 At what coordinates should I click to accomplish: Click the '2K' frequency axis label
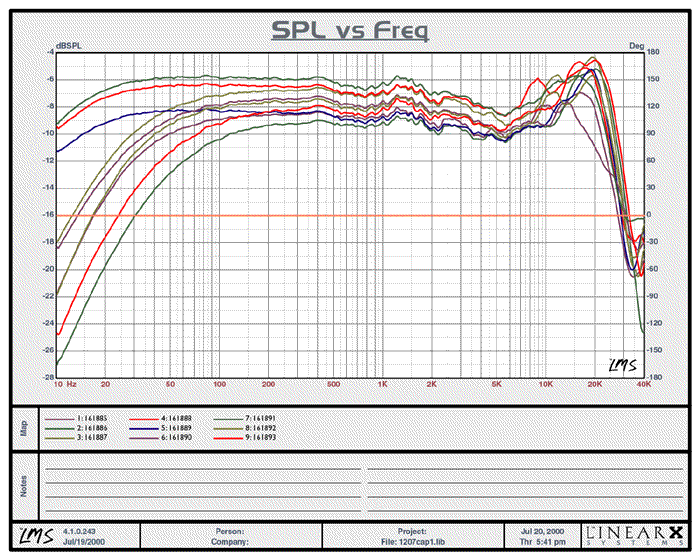coord(432,384)
